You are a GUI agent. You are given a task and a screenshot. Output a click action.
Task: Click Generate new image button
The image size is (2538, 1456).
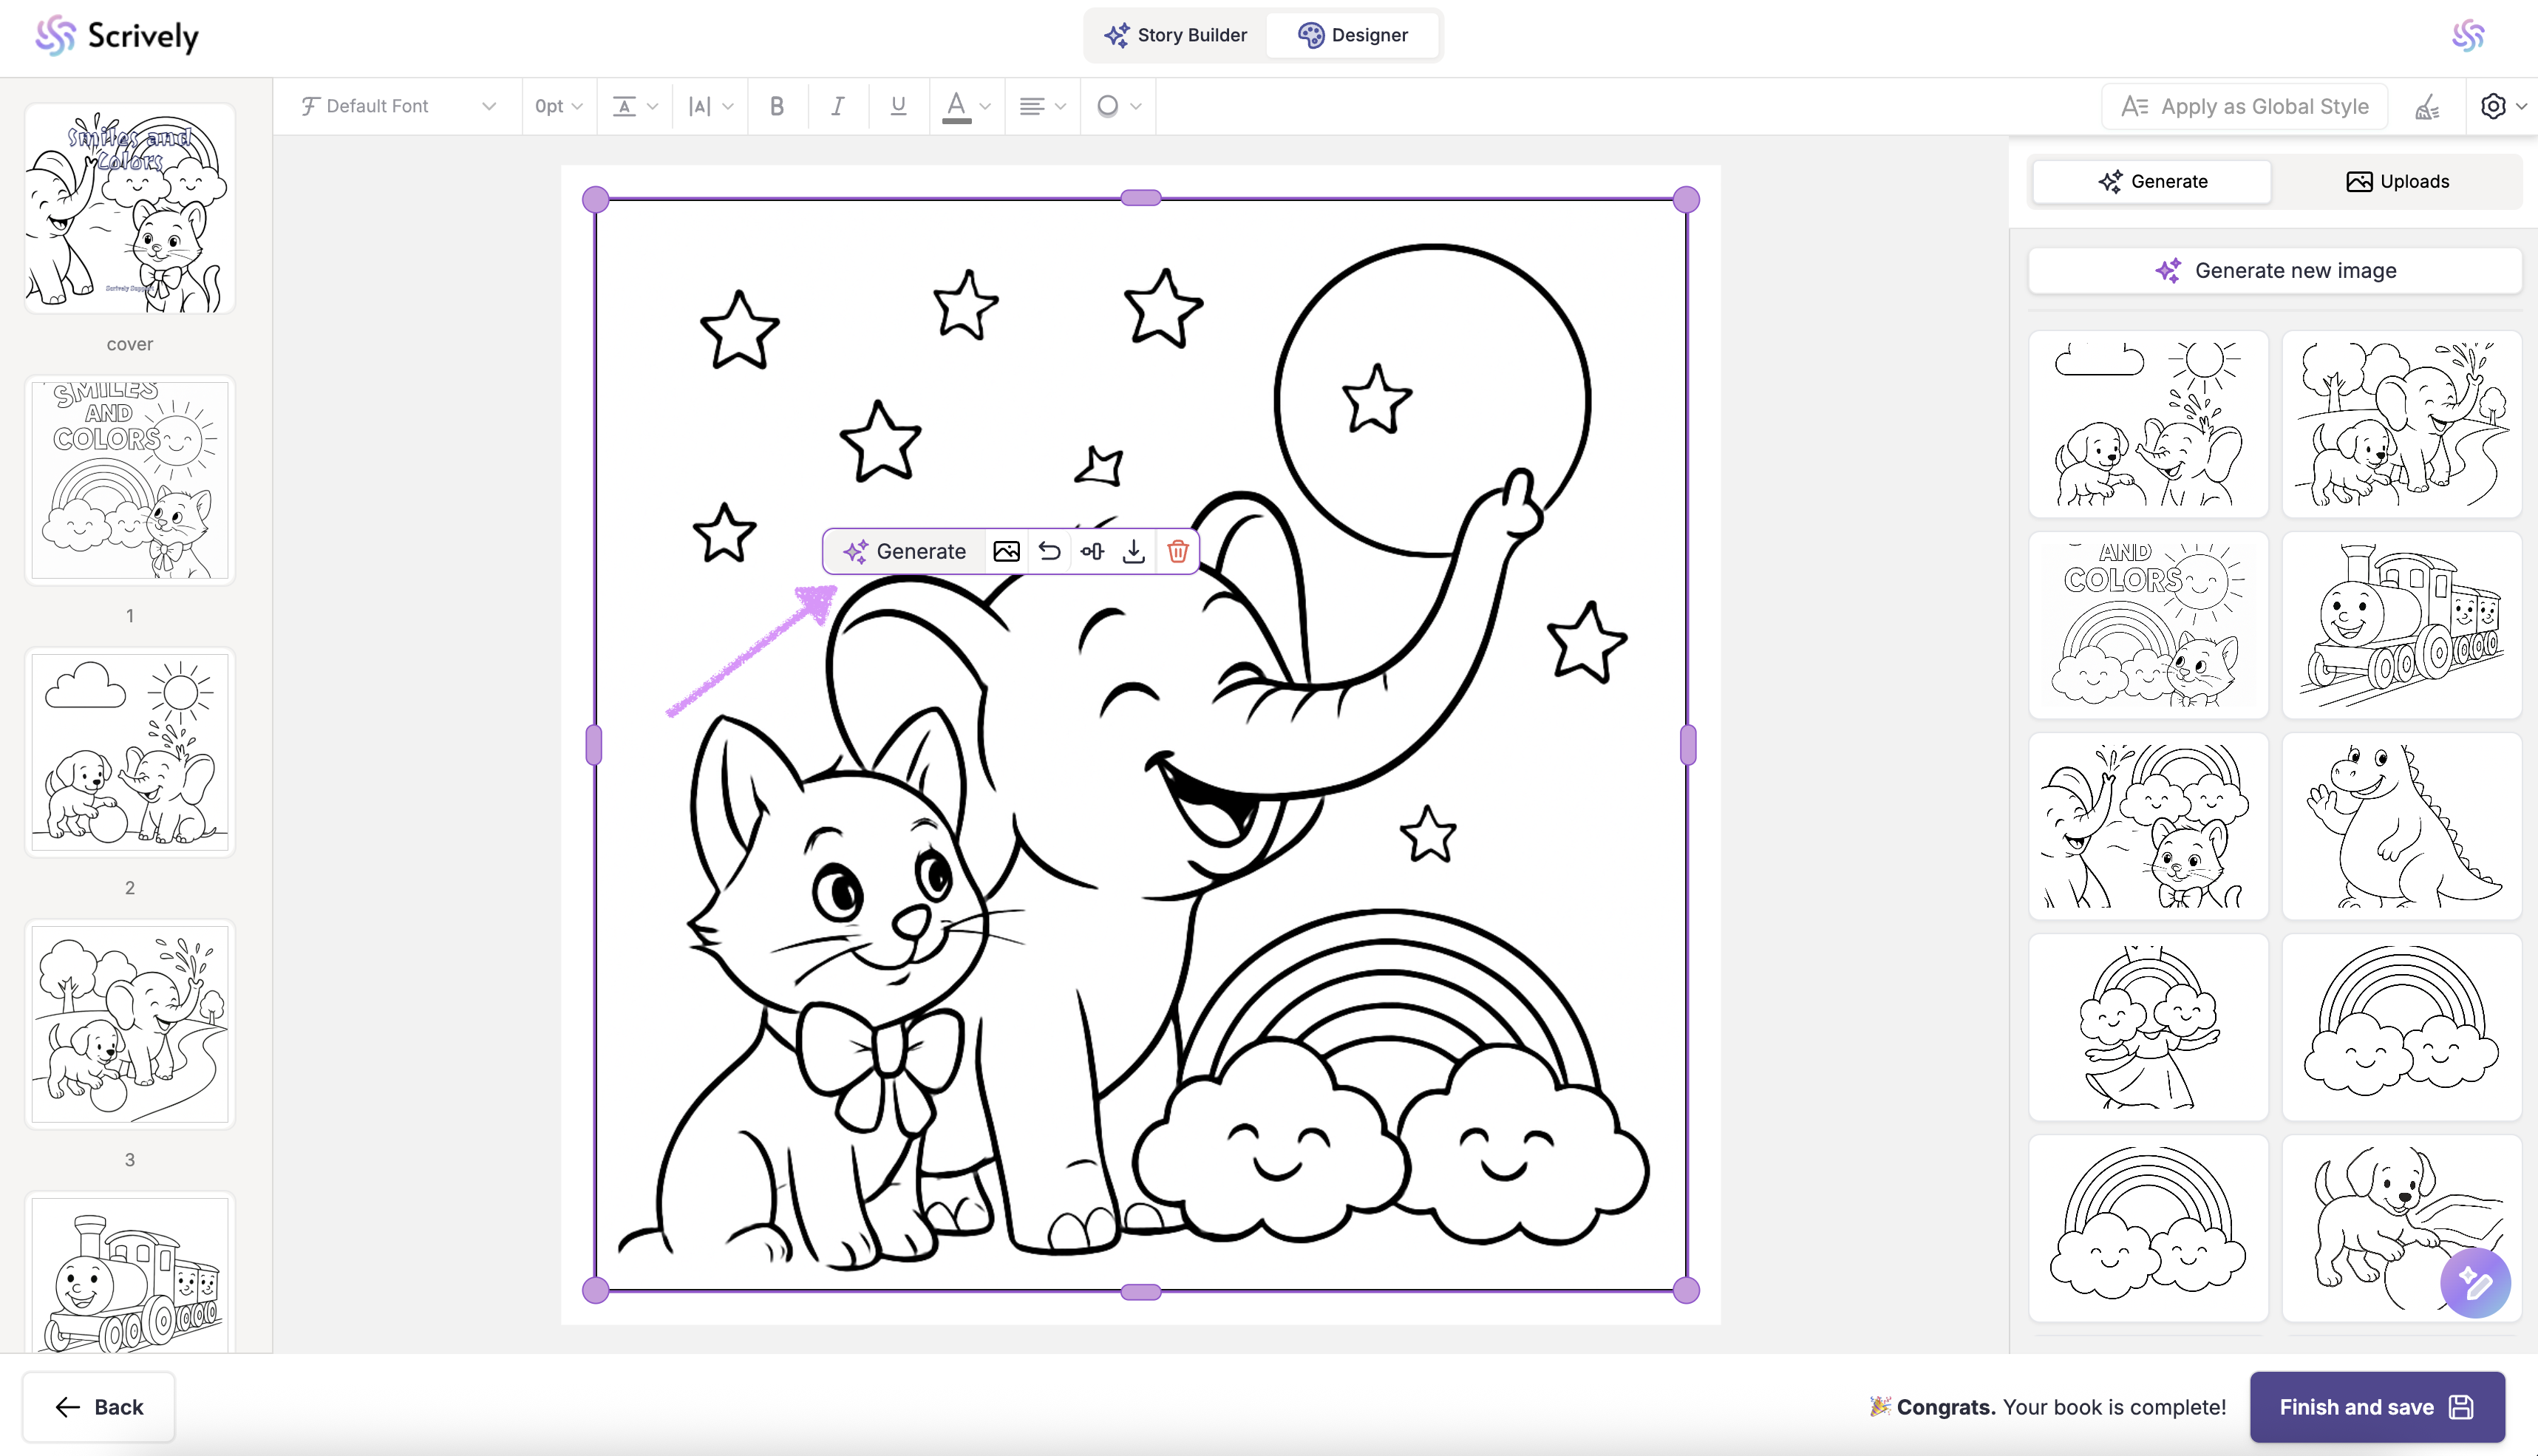[x=2275, y=270]
